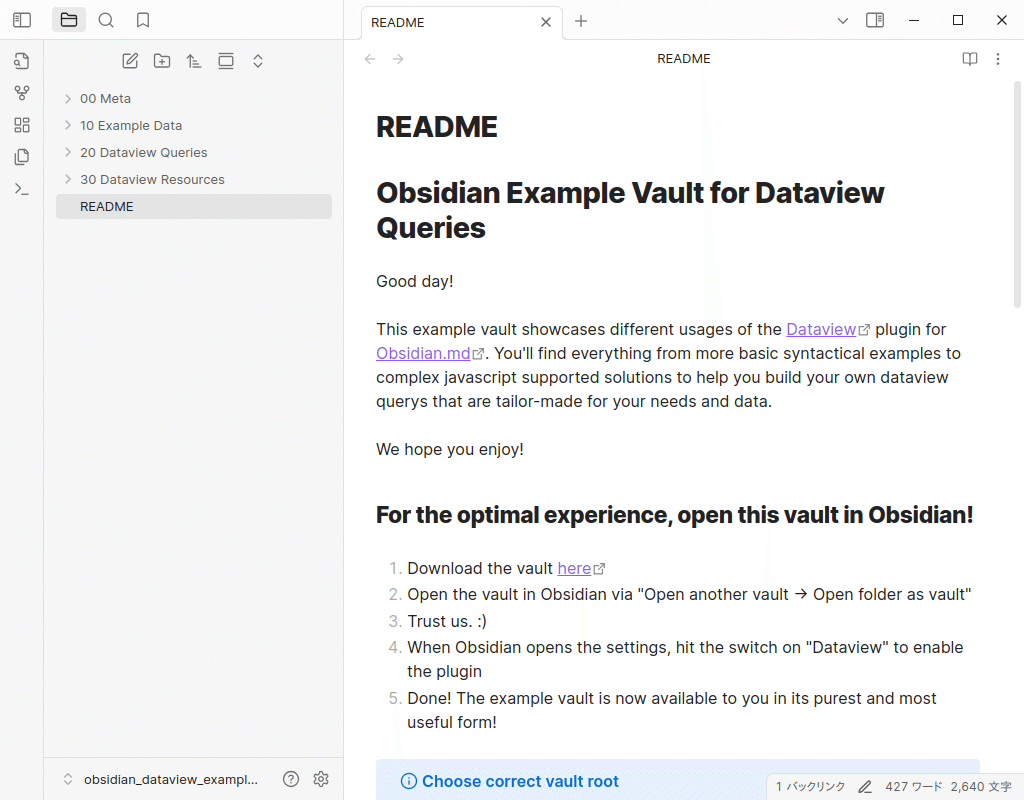The width and height of the screenshot is (1024, 800).
Task: Collapse all folders with the expand-collapse icon
Action: pyautogui.click(x=257, y=60)
